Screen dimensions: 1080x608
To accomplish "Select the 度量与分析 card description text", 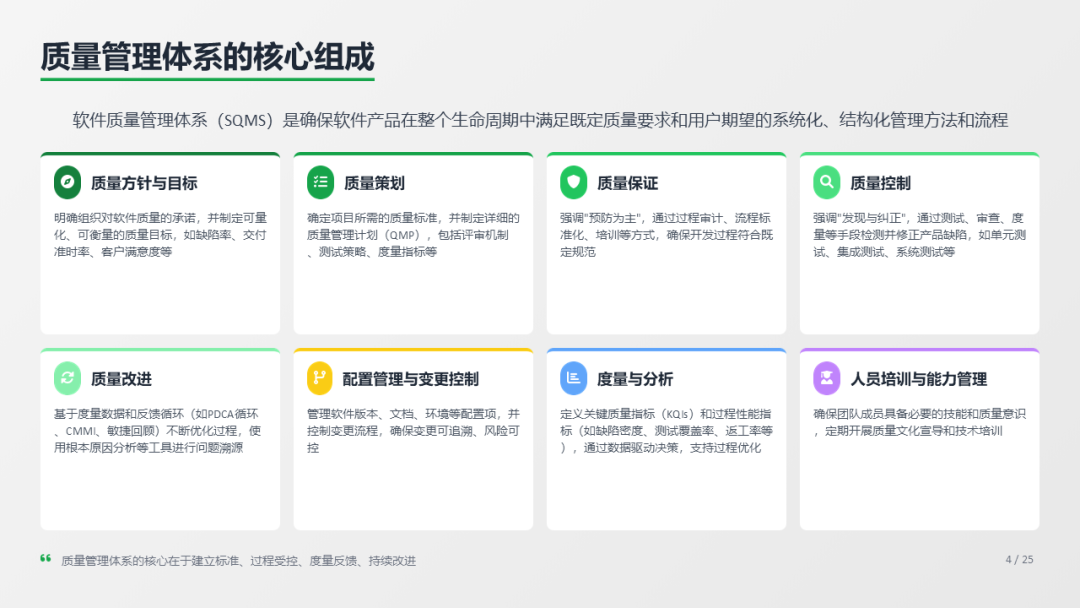I will [666, 431].
